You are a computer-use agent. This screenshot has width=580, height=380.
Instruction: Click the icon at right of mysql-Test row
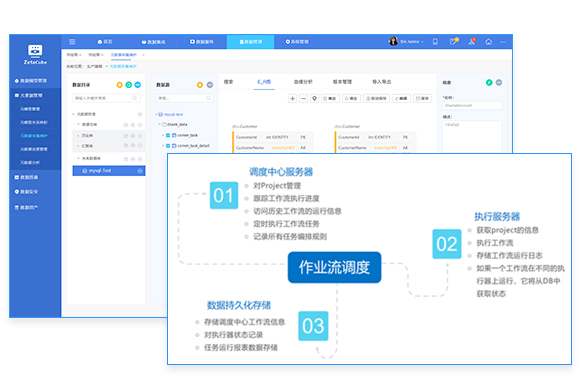click(x=140, y=171)
